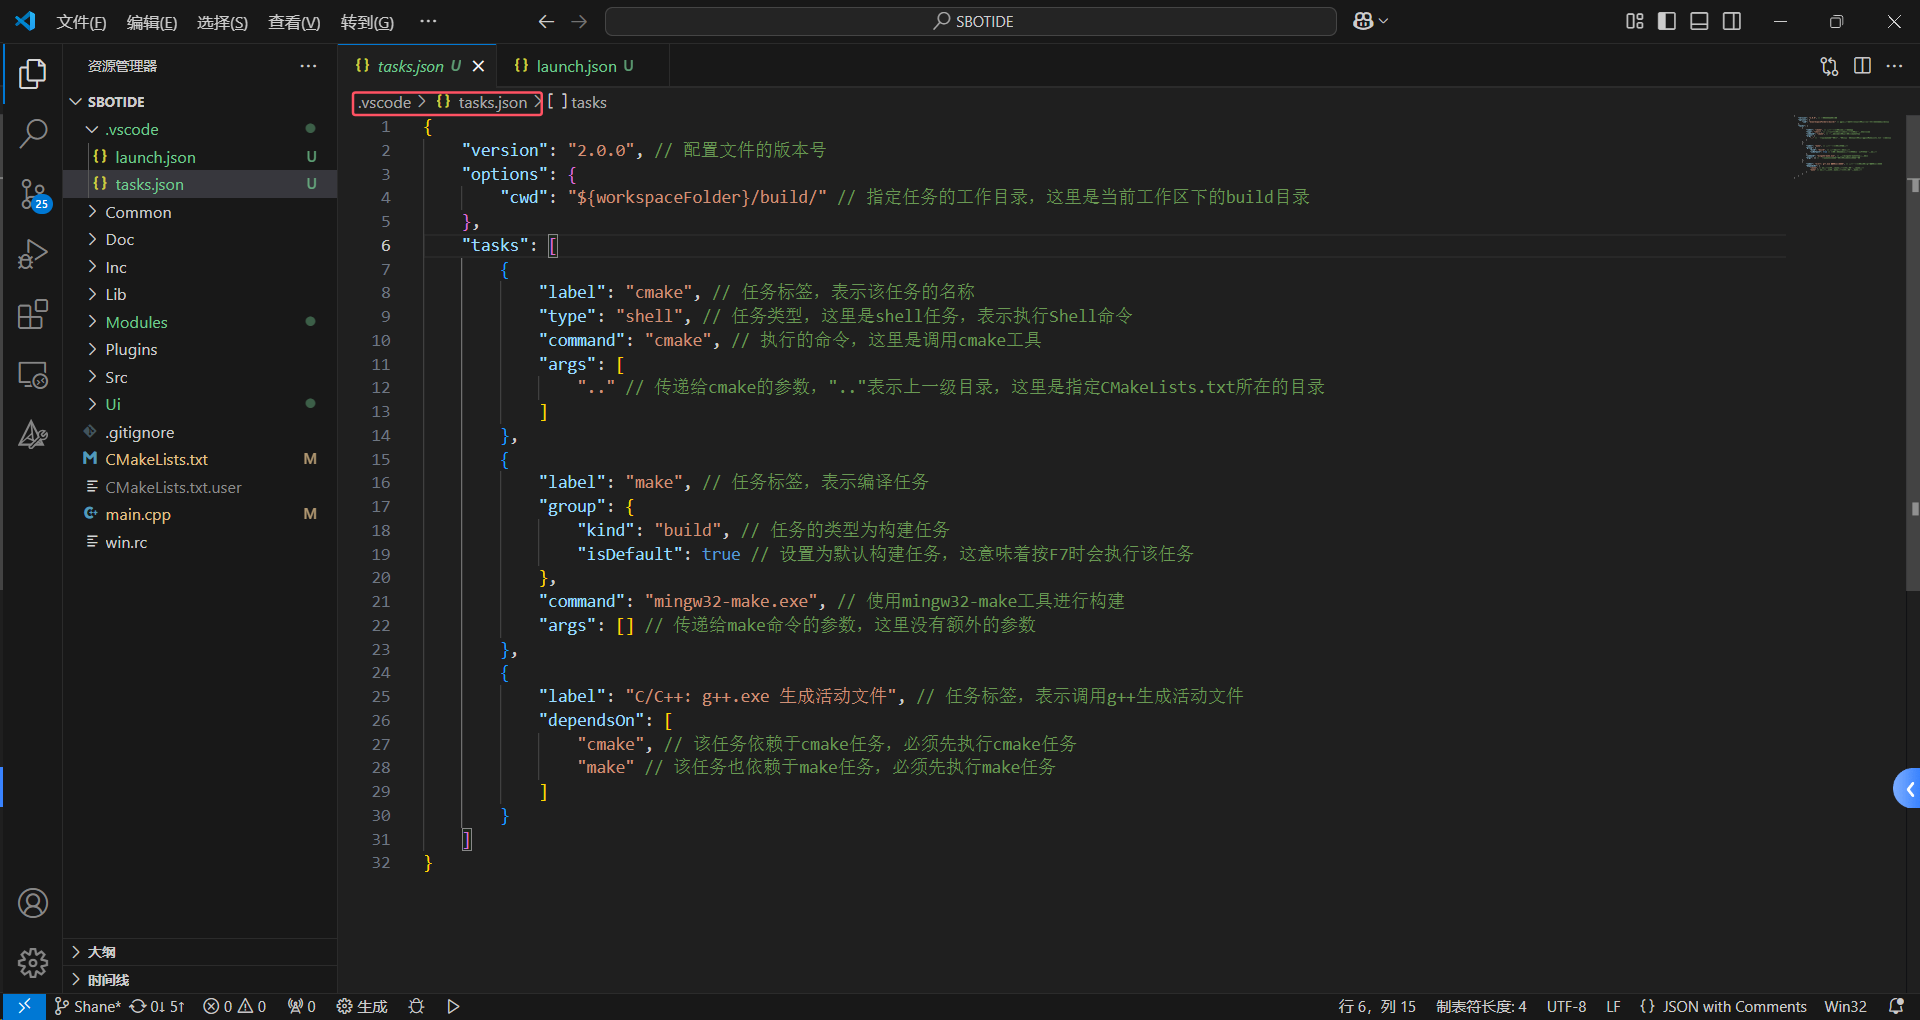
Task: Open main.cpp in the explorer
Action: click(200, 514)
